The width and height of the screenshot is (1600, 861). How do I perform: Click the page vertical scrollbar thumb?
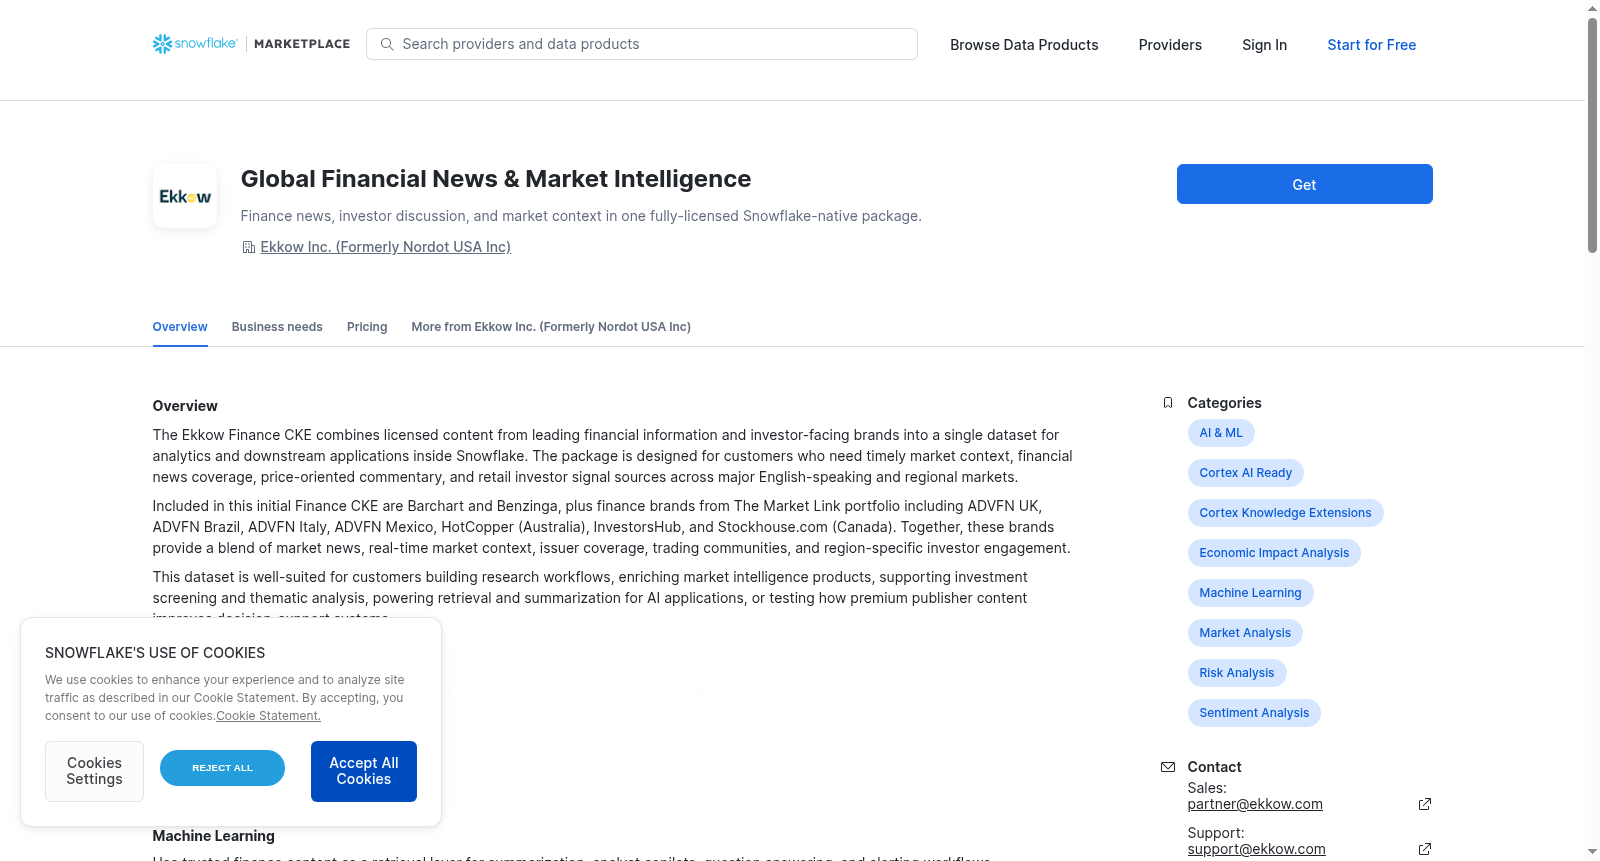(1592, 135)
